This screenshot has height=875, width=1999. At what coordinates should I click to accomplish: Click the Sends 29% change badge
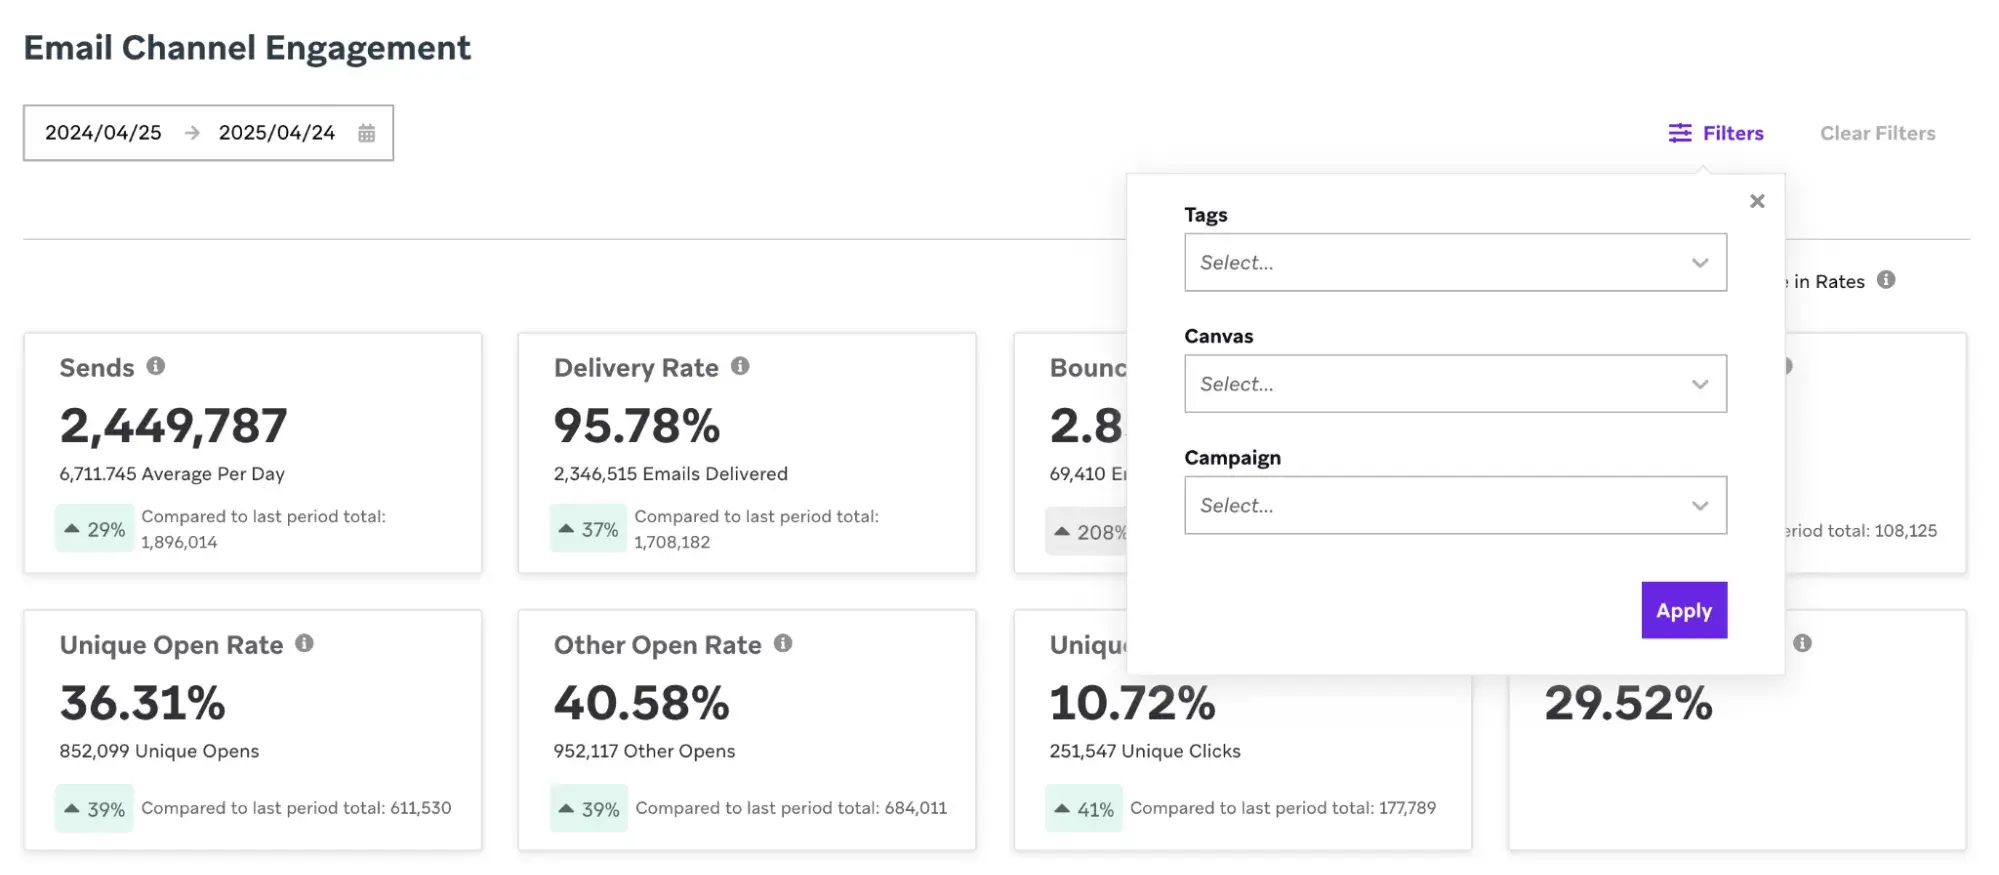[x=95, y=529]
